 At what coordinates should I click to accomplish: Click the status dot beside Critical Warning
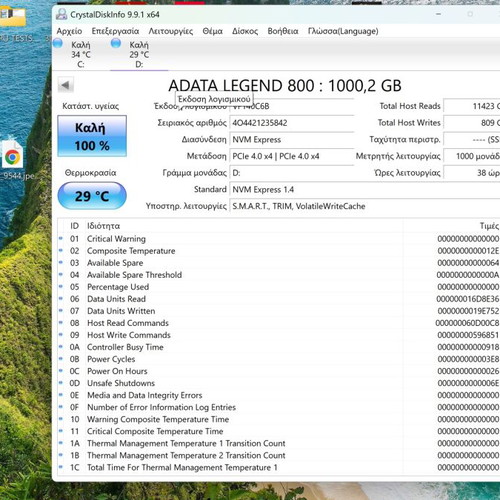click(x=61, y=238)
